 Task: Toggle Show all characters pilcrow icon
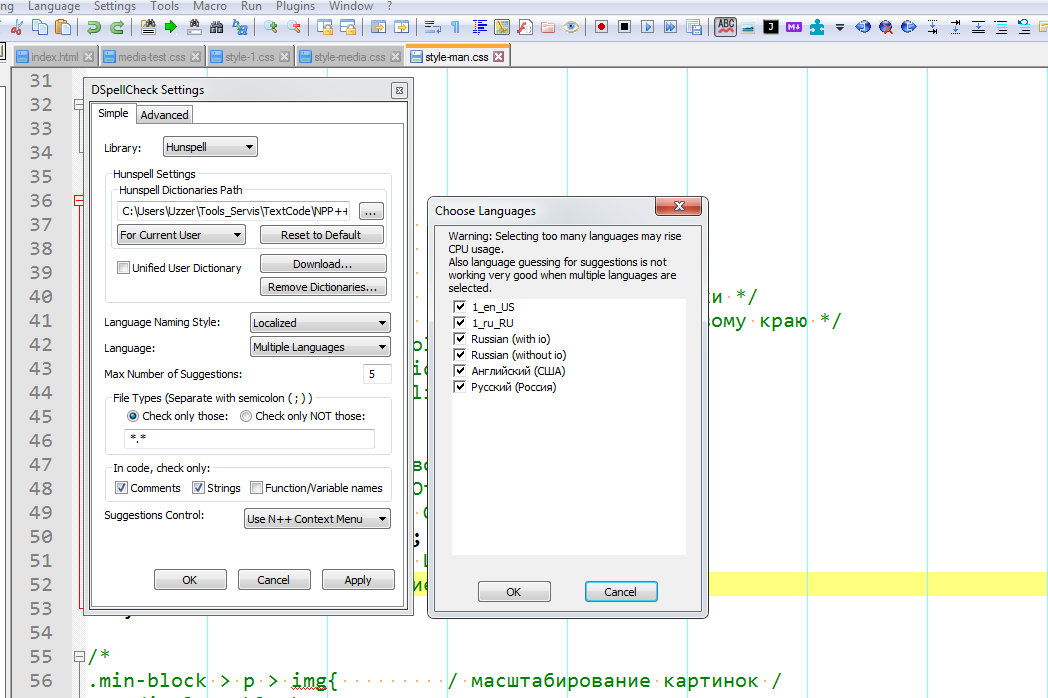pyautogui.click(x=455, y=27)
